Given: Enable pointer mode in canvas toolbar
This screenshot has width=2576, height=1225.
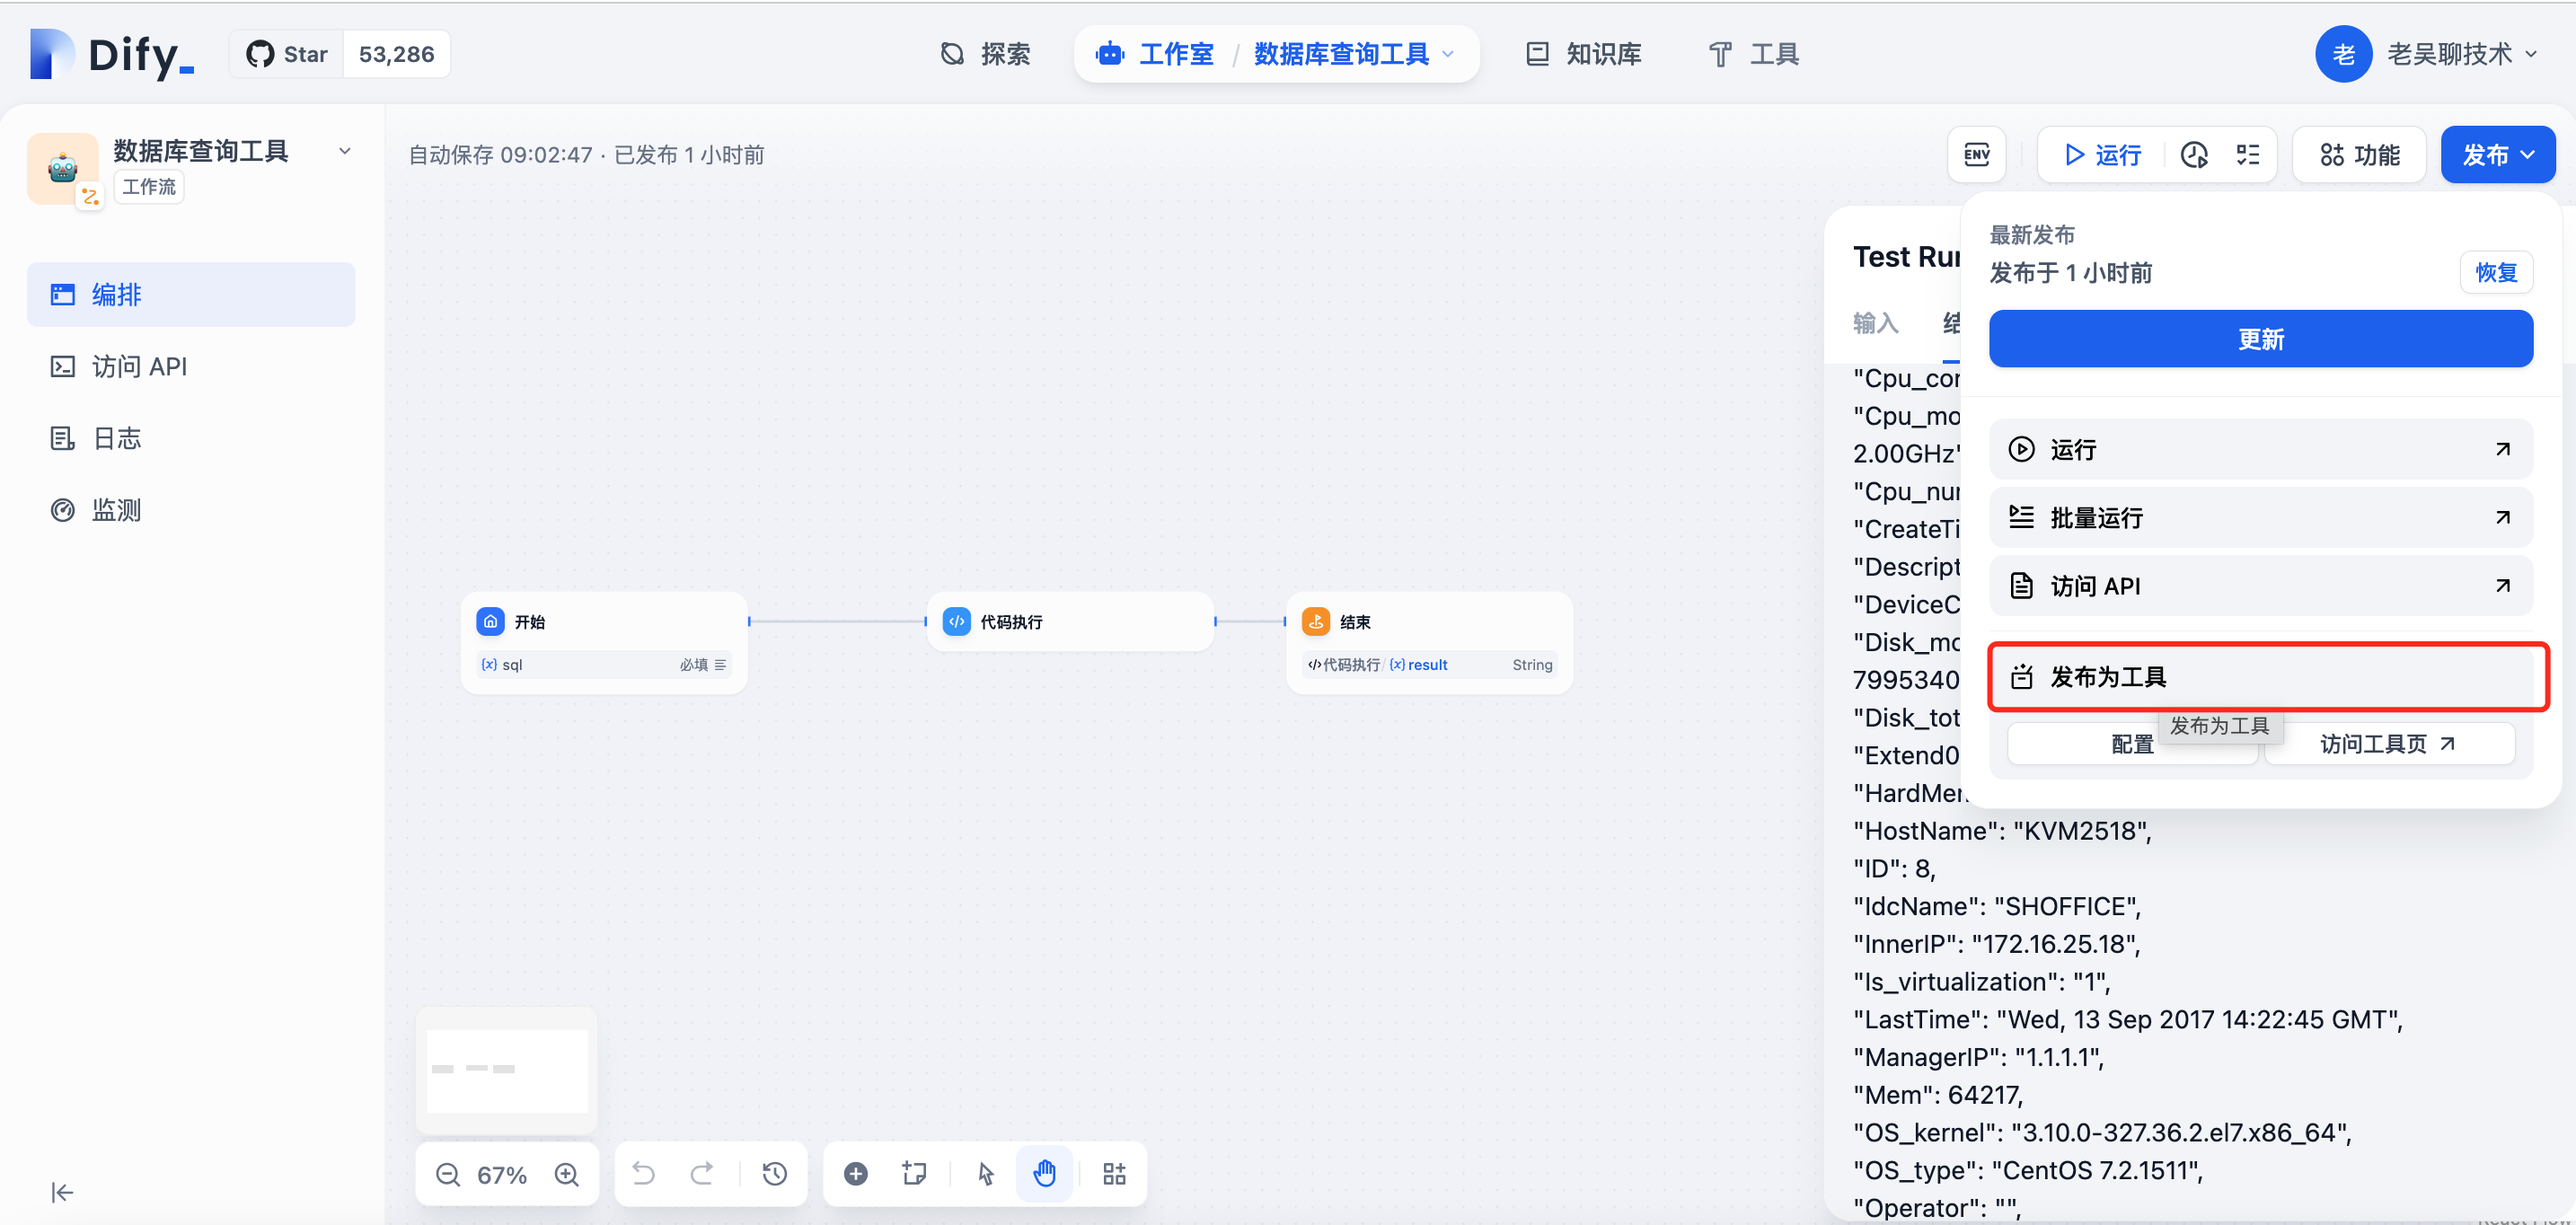Looking at the screenshot, I should tap(985, 1174).
